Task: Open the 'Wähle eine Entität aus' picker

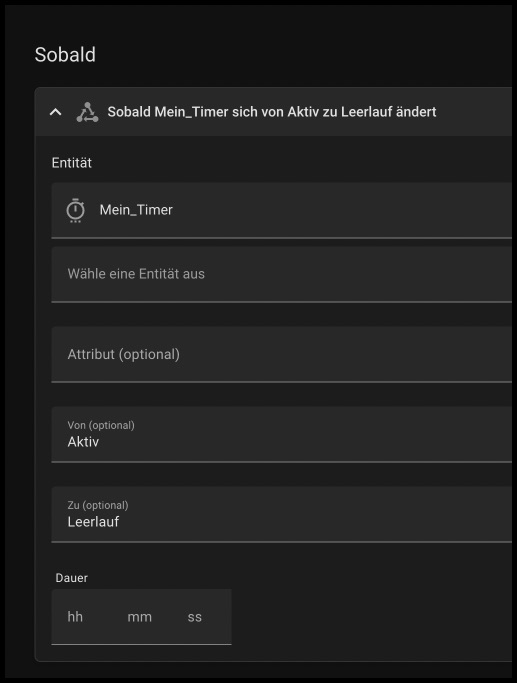Action: [281, 274]
